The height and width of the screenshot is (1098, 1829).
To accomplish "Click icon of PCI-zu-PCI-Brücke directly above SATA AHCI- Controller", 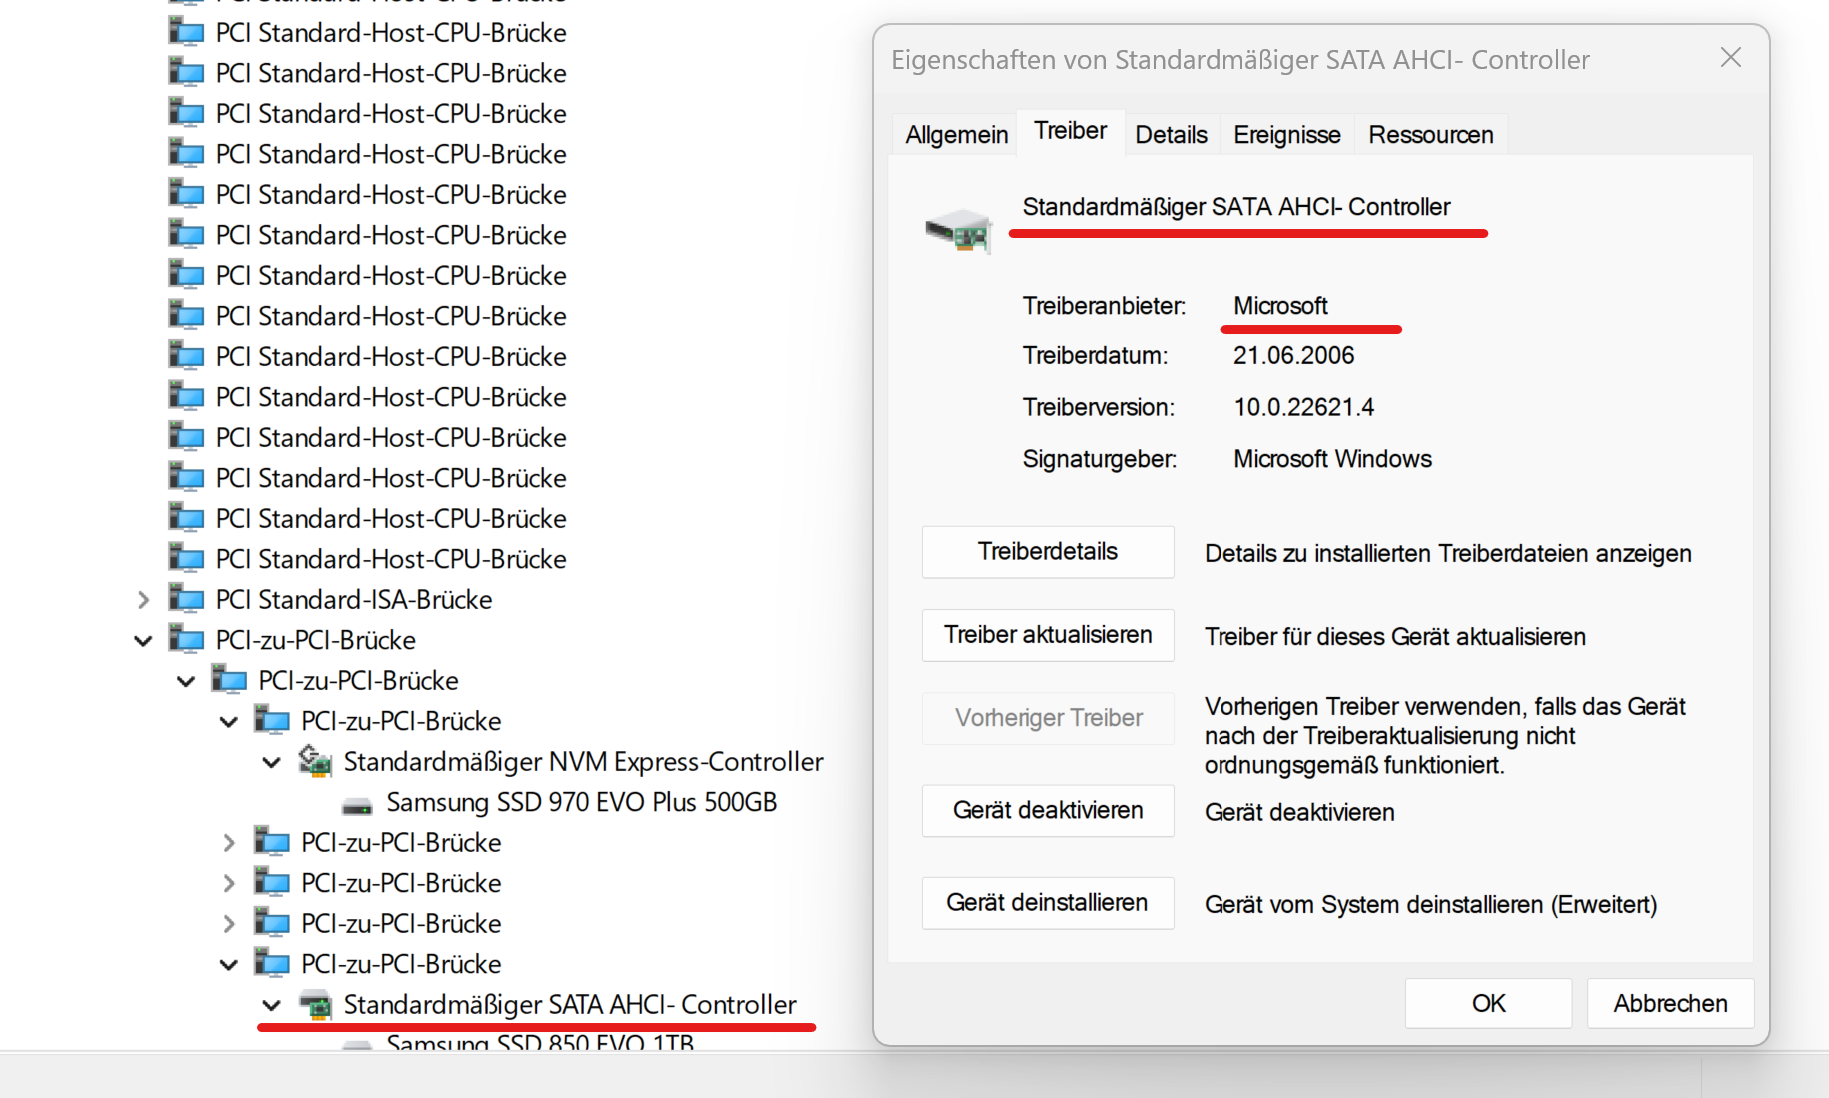I will tap(272, 963).
